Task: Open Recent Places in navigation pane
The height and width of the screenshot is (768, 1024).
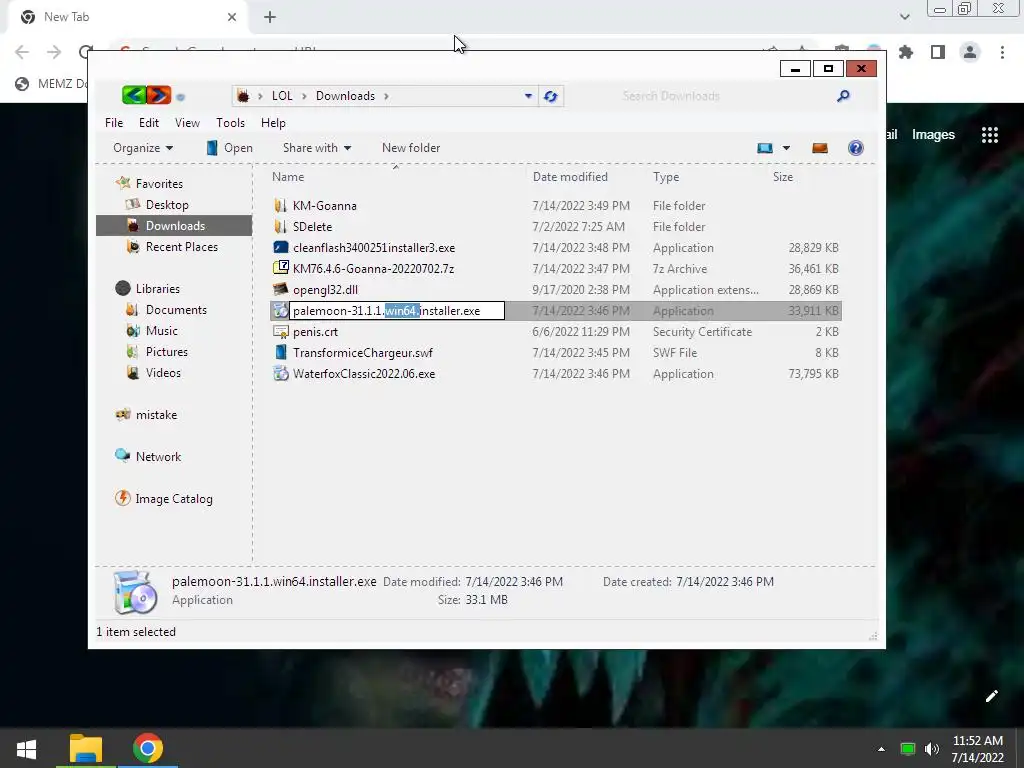Action: point(182,247)
